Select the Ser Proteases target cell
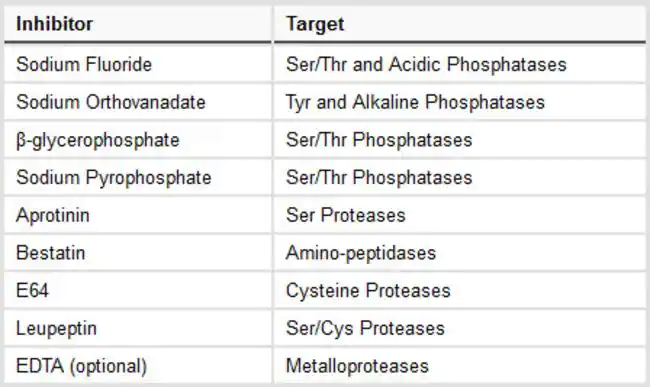The width and height of the screenshot is (650, 387). point(460,215)
